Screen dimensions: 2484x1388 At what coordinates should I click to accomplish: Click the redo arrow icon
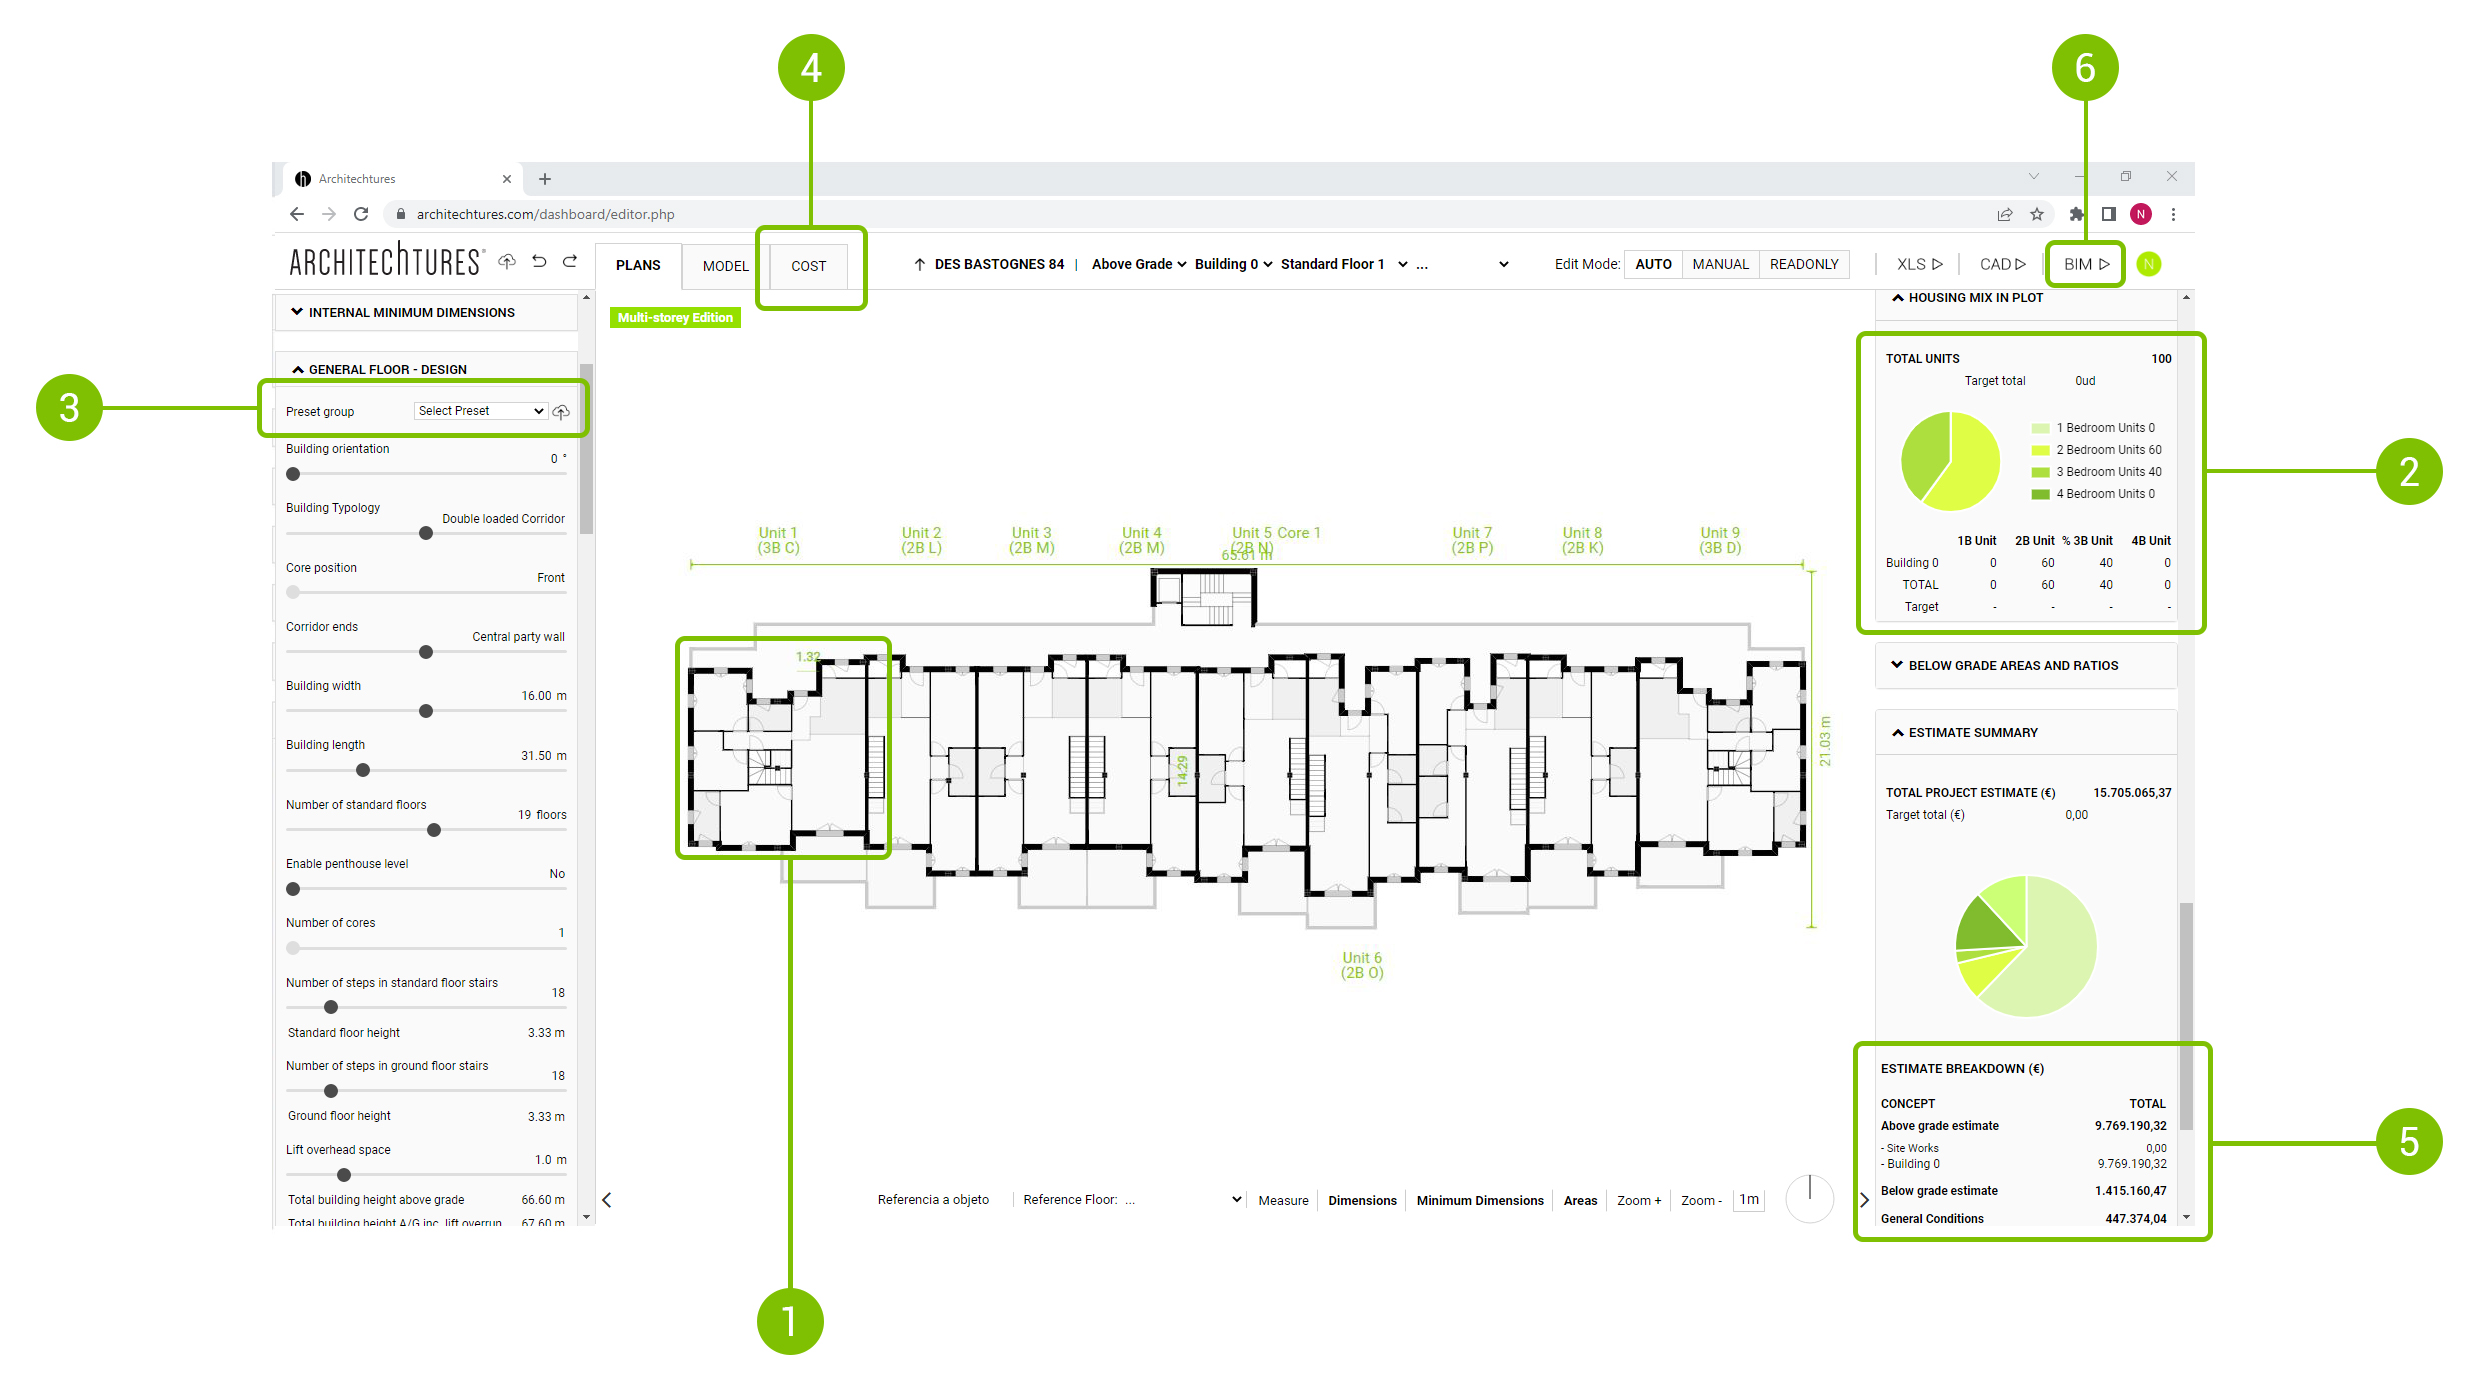pos(570,262)
